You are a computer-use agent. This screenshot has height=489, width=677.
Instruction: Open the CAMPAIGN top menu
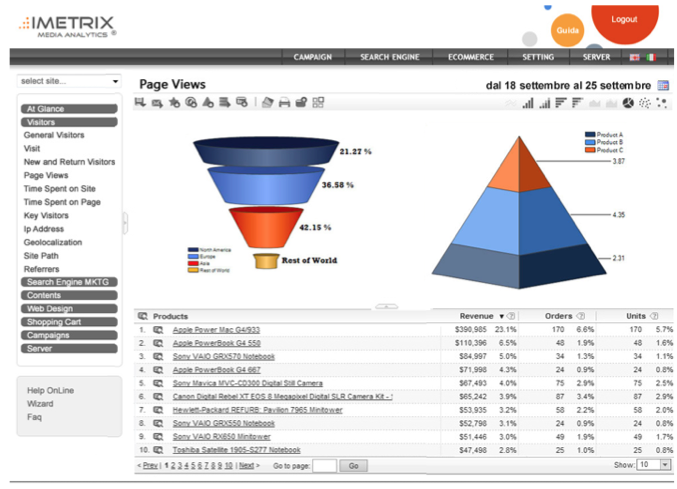click(x=313, y=57)
